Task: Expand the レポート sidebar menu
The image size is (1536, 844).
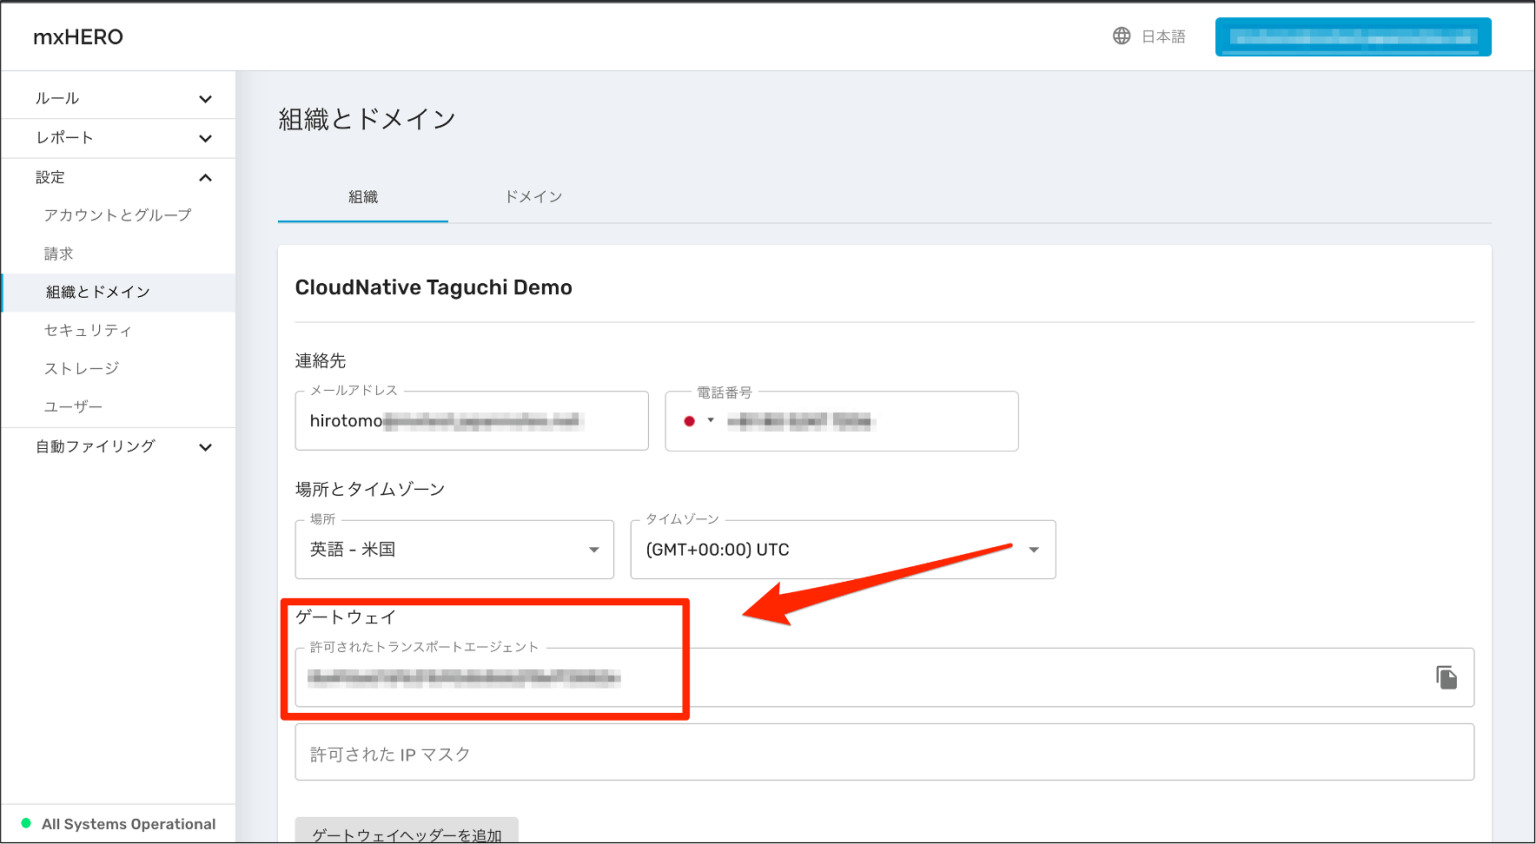Action: (118, 137)
